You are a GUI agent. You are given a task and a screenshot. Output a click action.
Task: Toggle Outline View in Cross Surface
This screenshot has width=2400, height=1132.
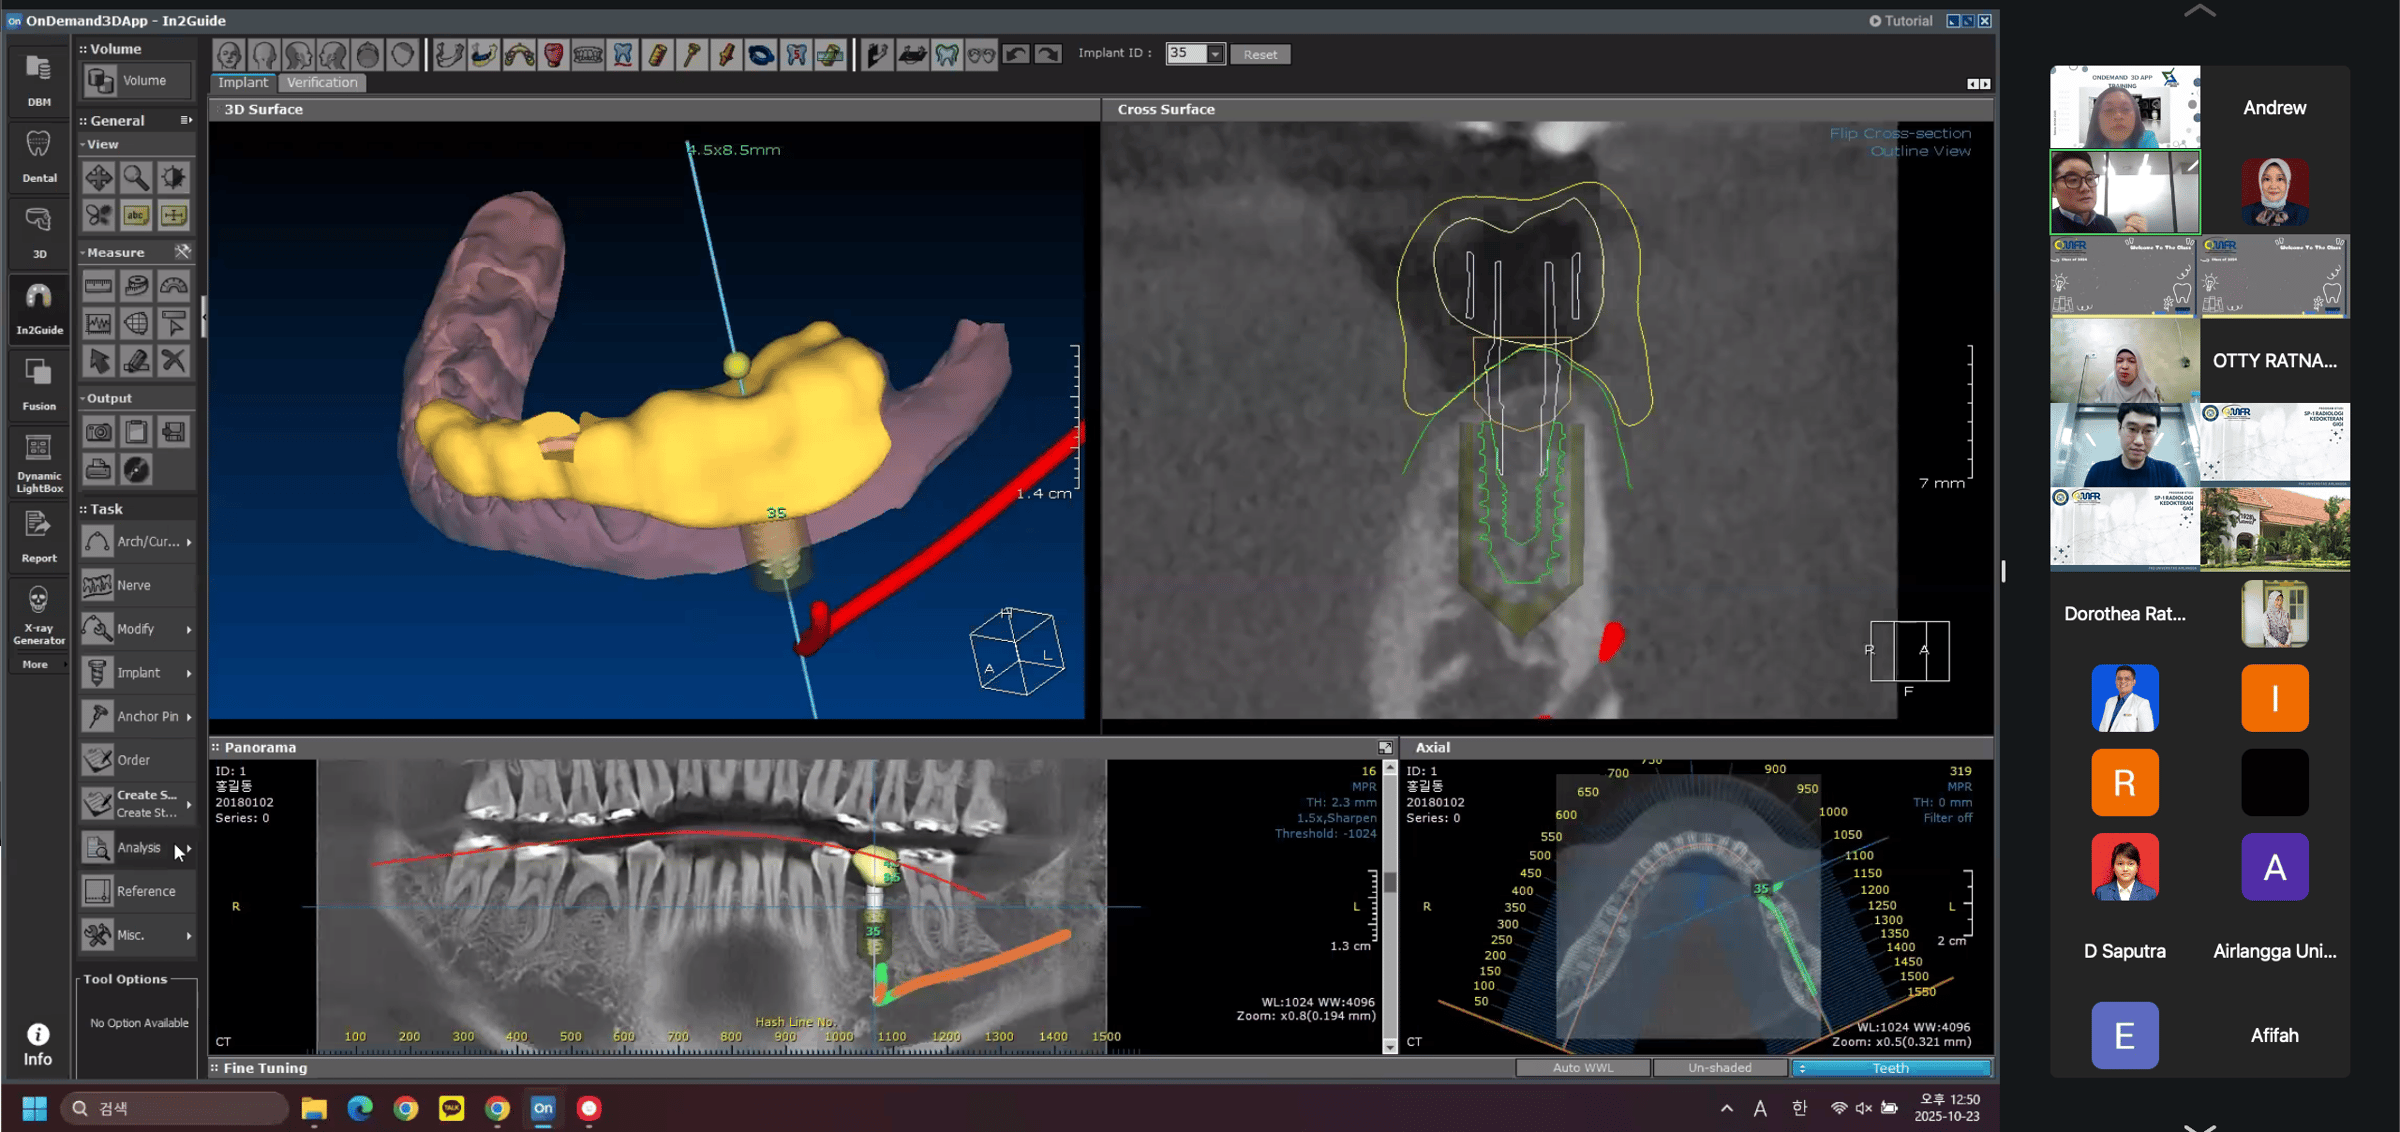[1920, 151]
